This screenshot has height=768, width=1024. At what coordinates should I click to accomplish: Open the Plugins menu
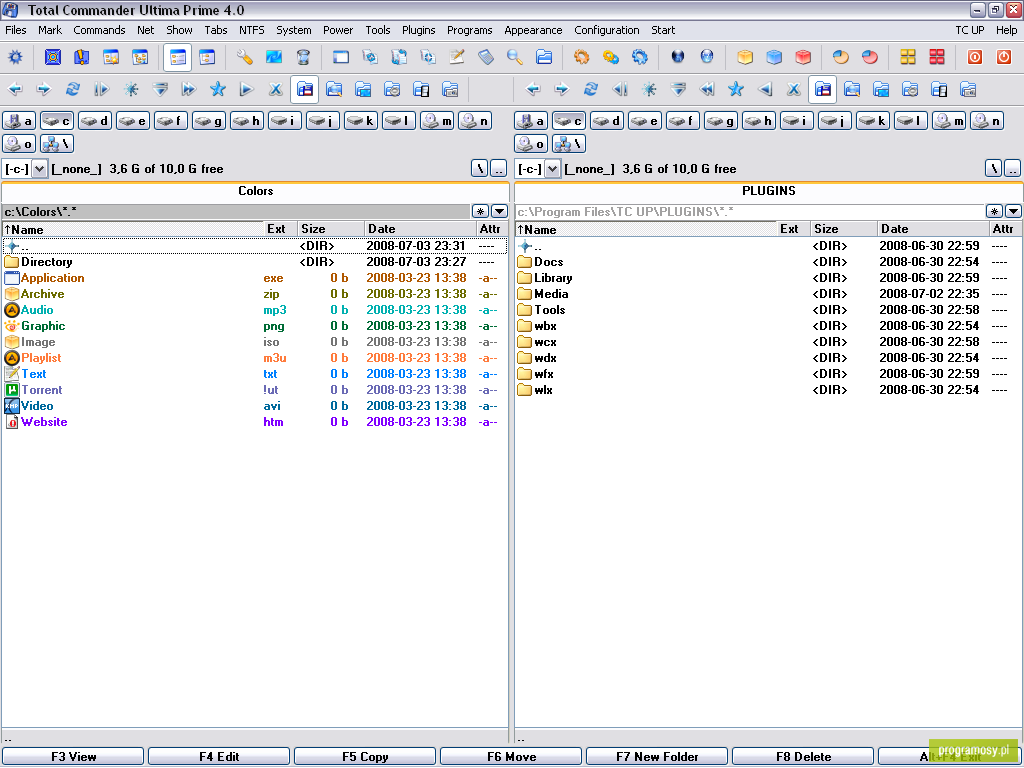click(x=419, y=30)
